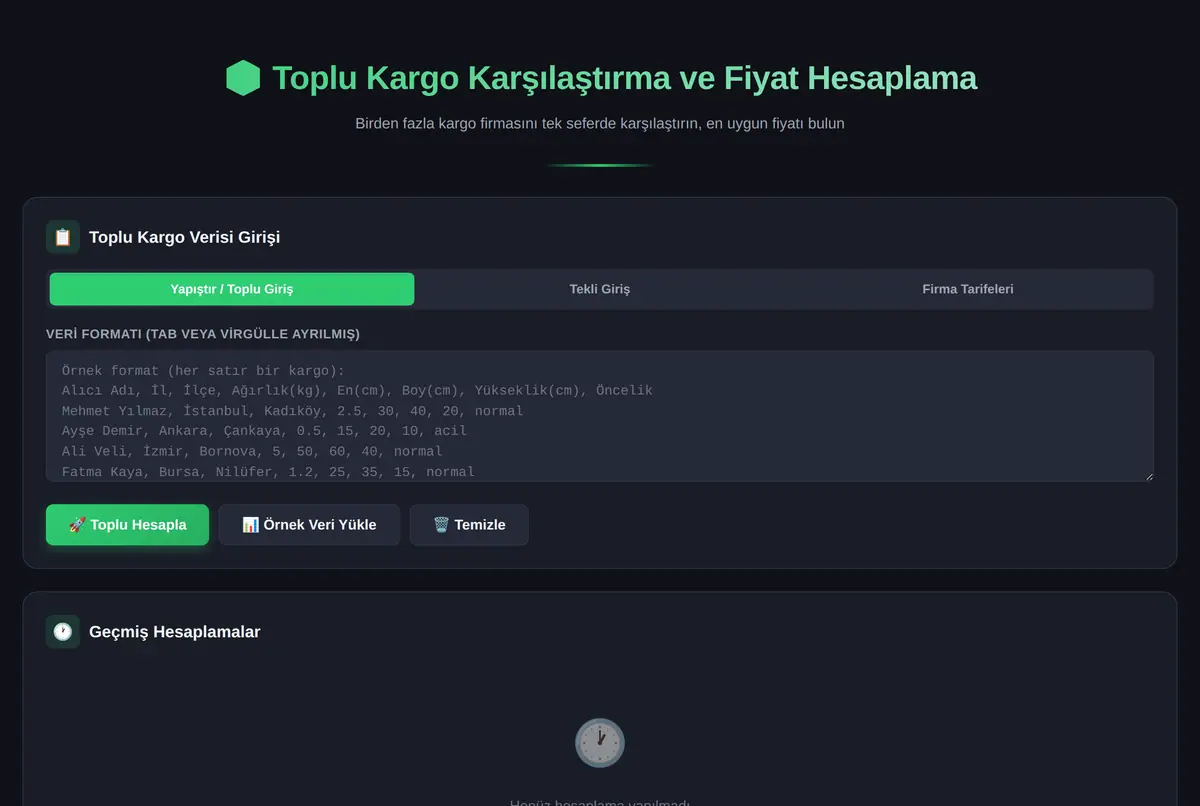1200x806 pixels.
Task: Click the Toplu Kargo Verisi Girişi heading
Action: (x=184, y=237)
